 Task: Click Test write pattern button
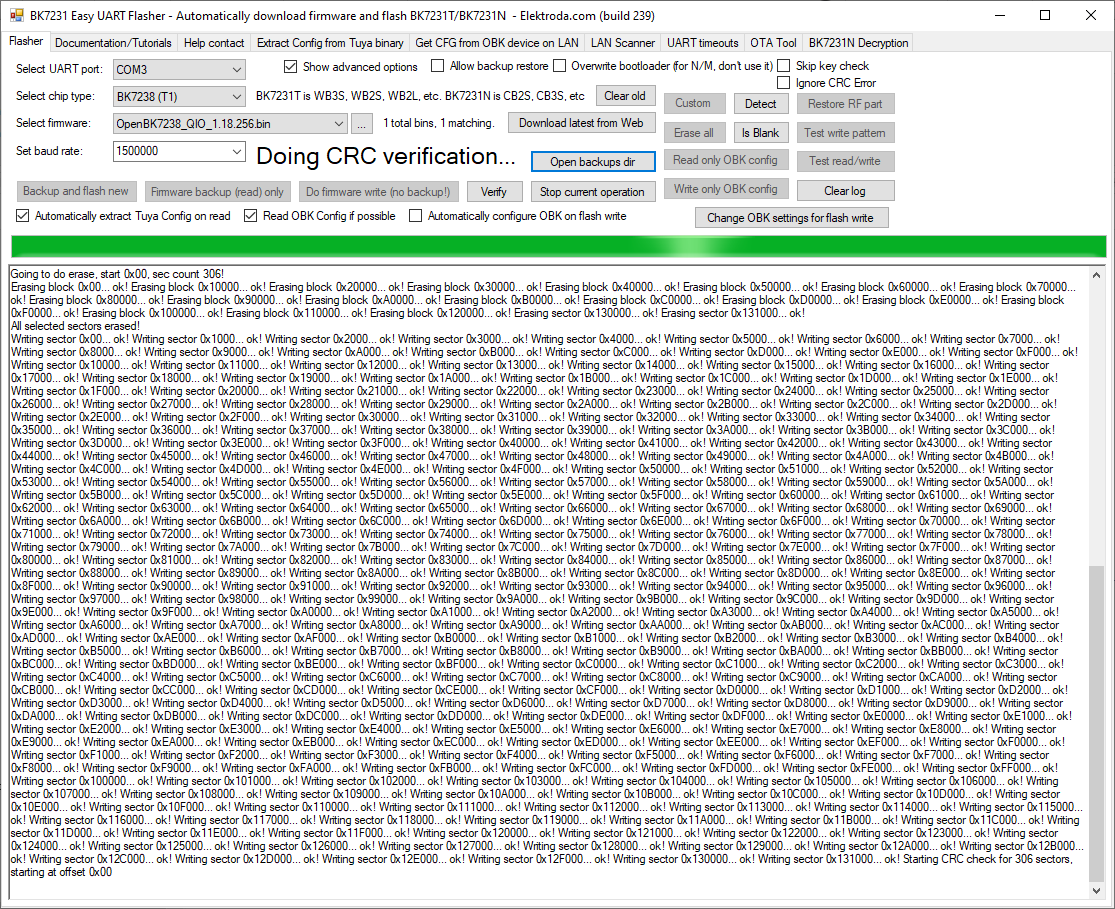845,133
